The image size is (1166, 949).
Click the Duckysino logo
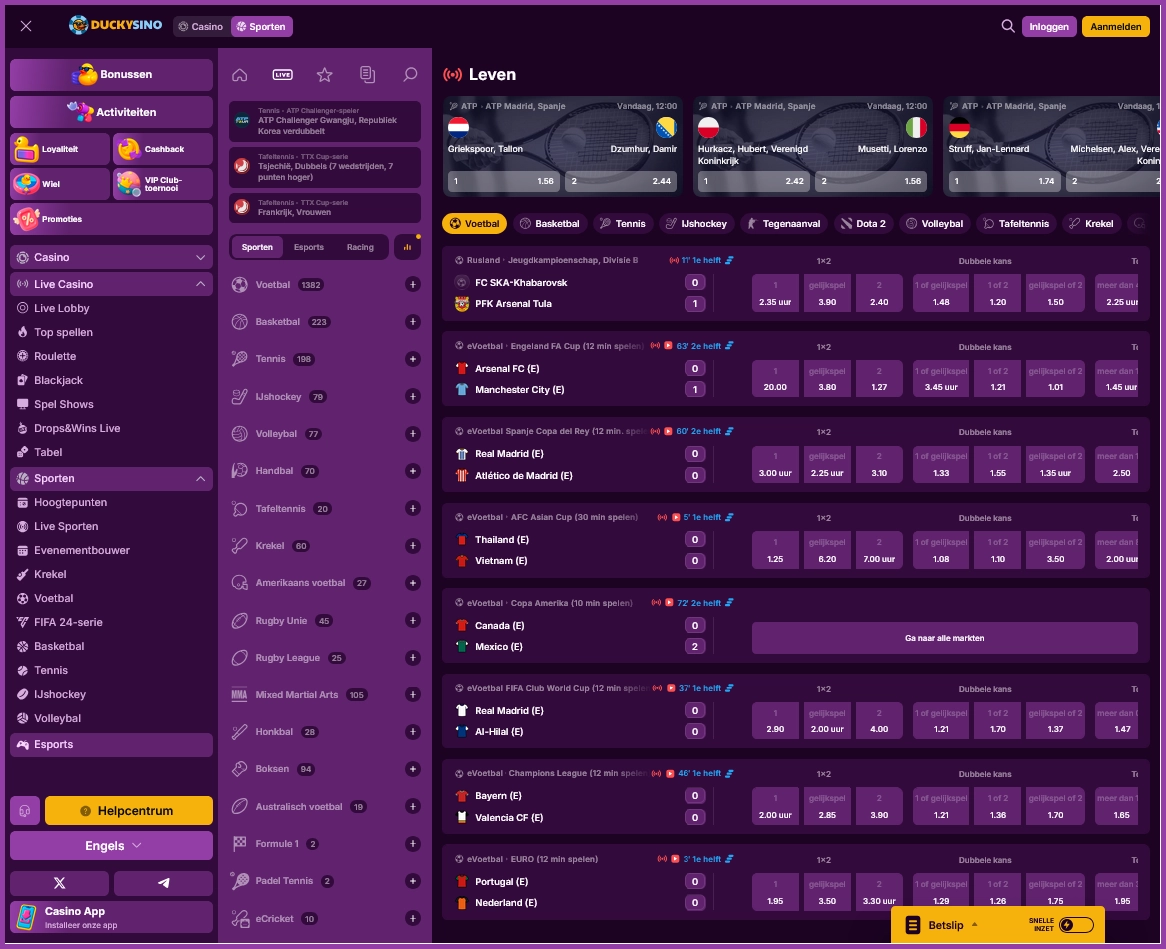(x=115, y=25)
